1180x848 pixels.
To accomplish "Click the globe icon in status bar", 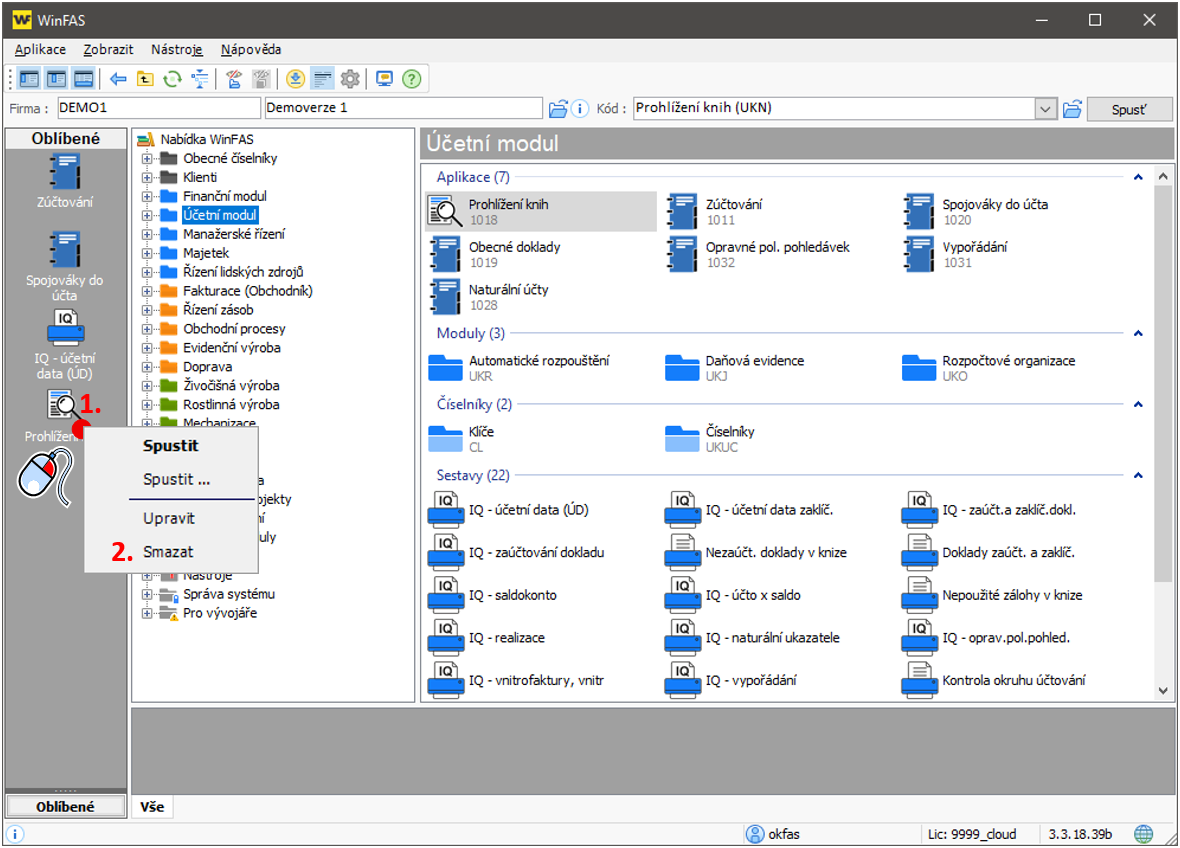I will 1143,834.
